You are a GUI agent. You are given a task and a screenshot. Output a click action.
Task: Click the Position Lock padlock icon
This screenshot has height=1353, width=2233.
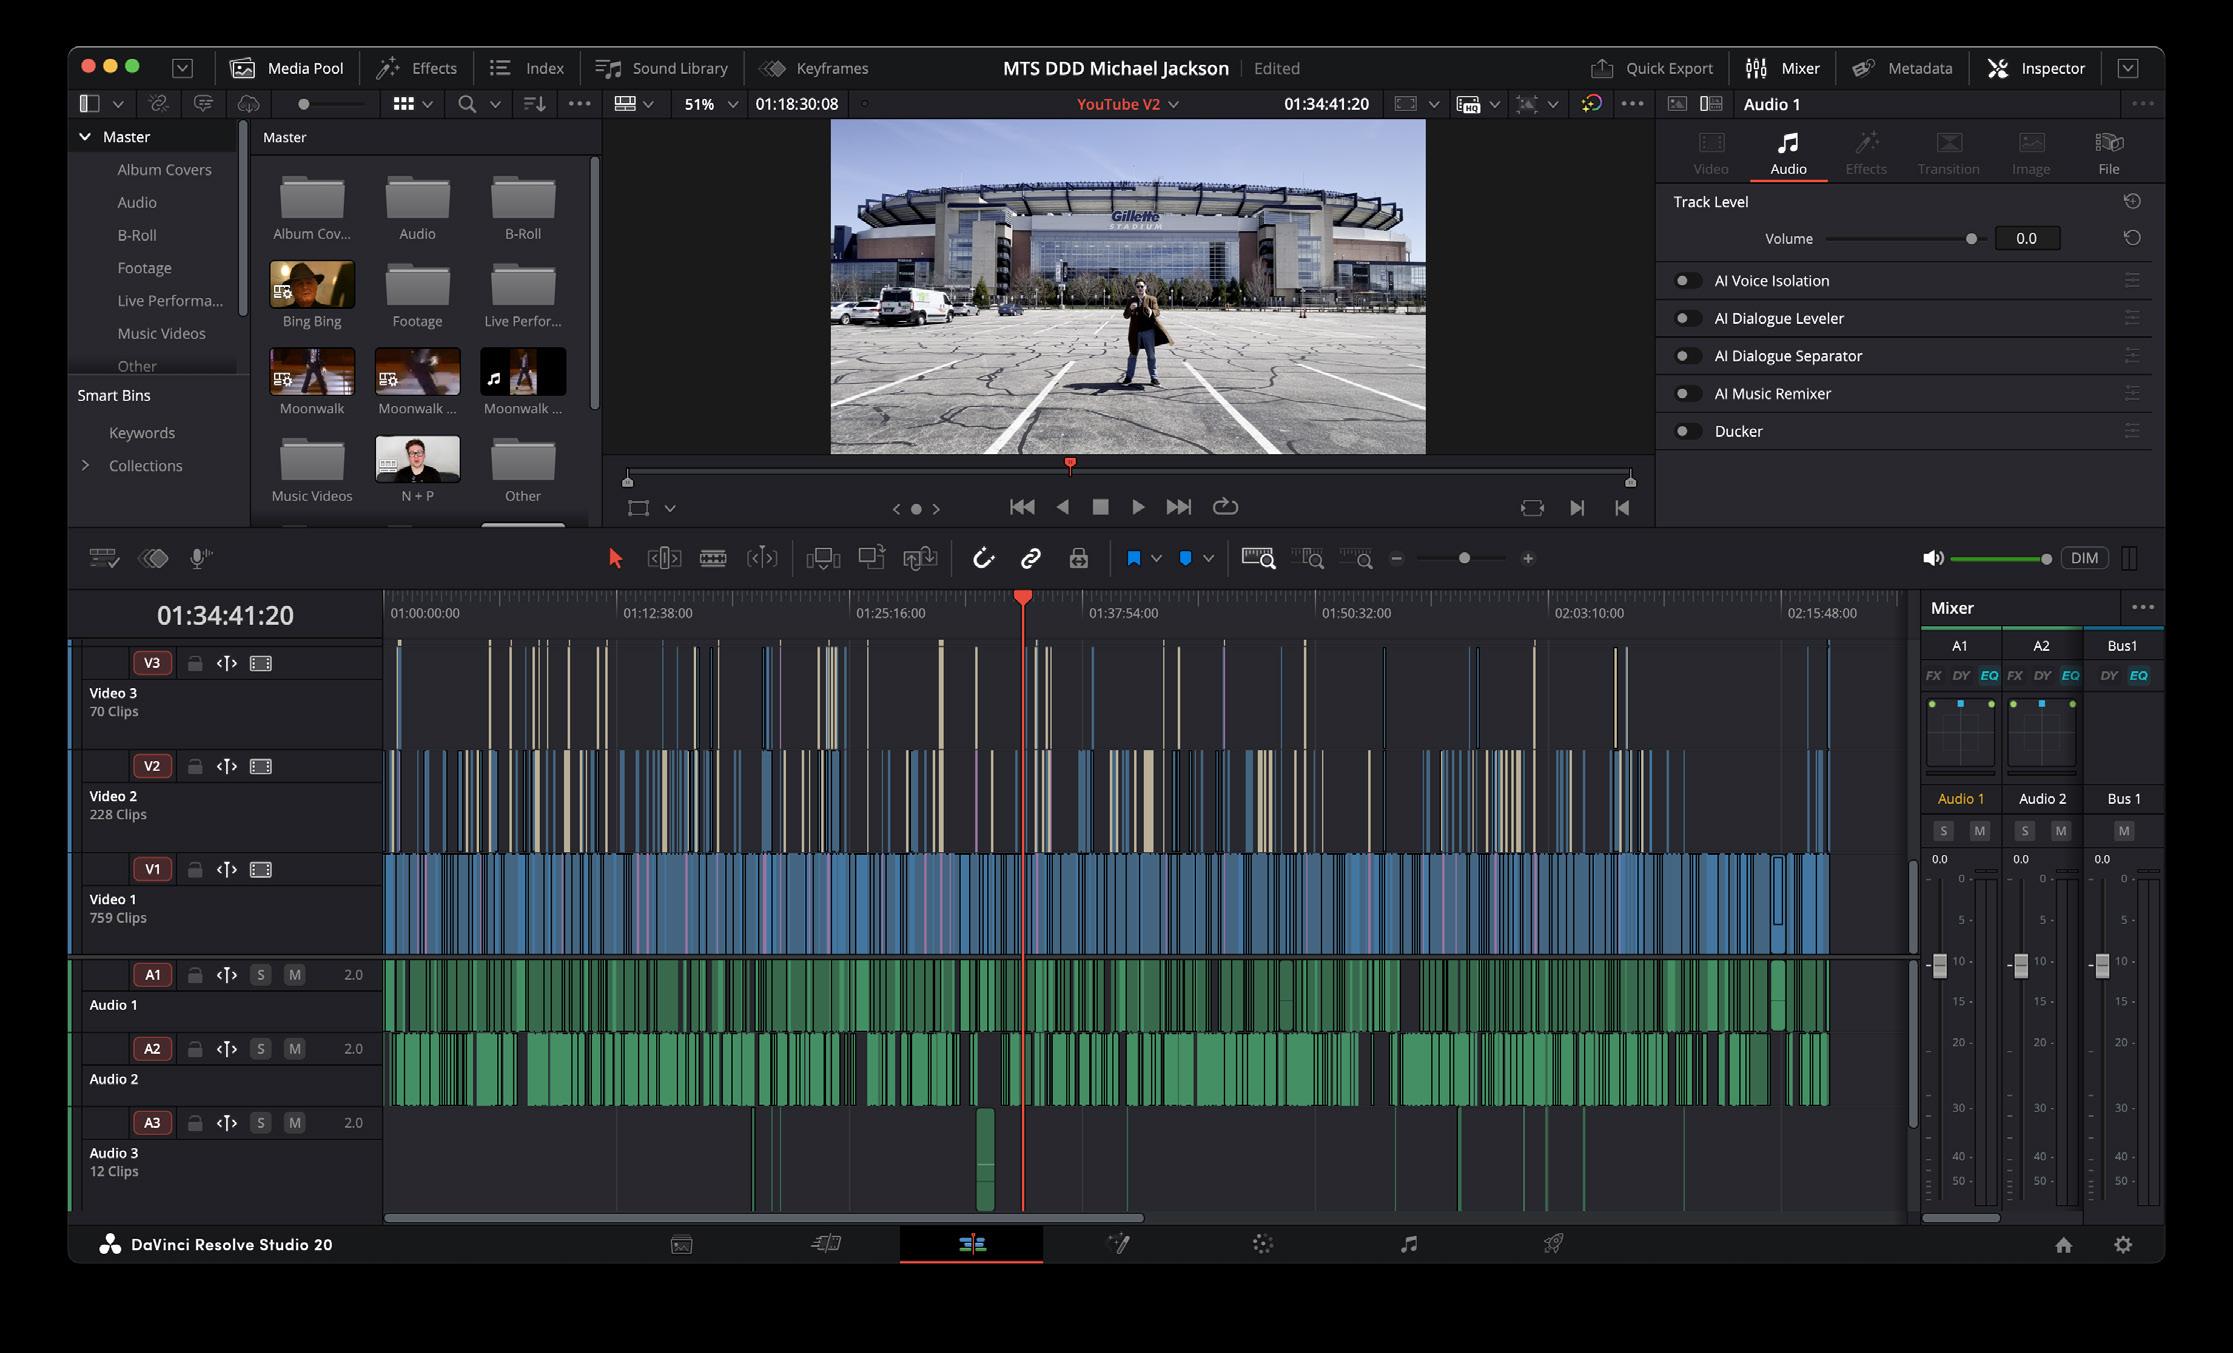(x=1078, y=558)
